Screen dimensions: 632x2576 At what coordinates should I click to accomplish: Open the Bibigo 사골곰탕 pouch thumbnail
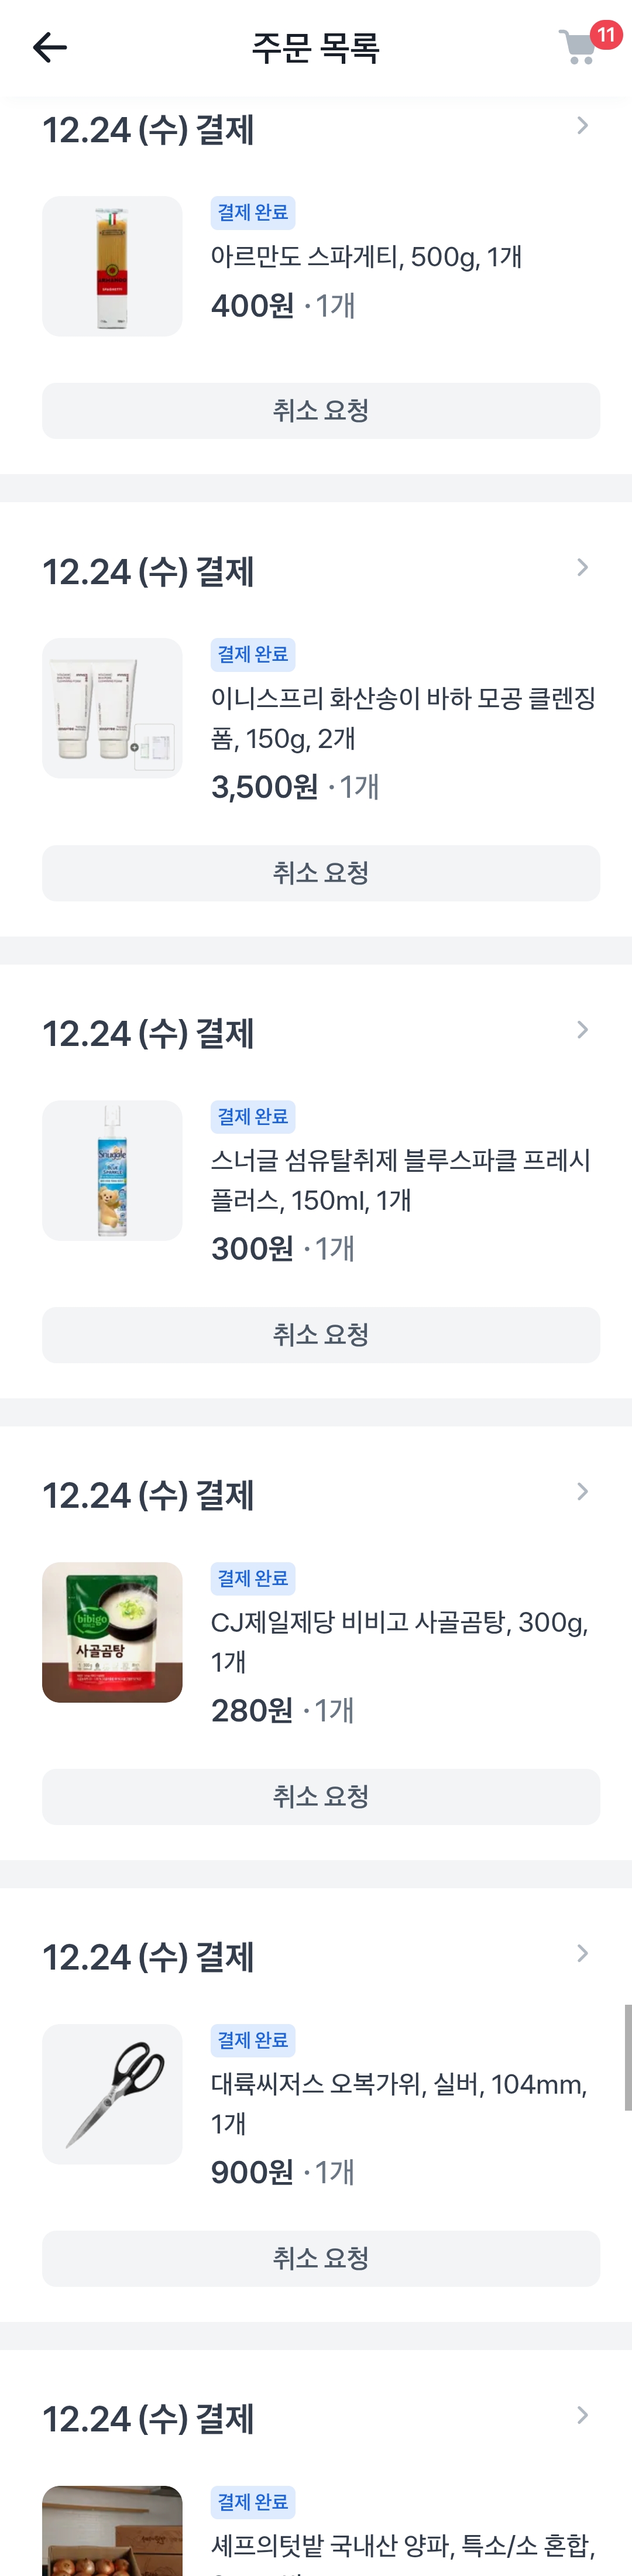point(112,1632)
